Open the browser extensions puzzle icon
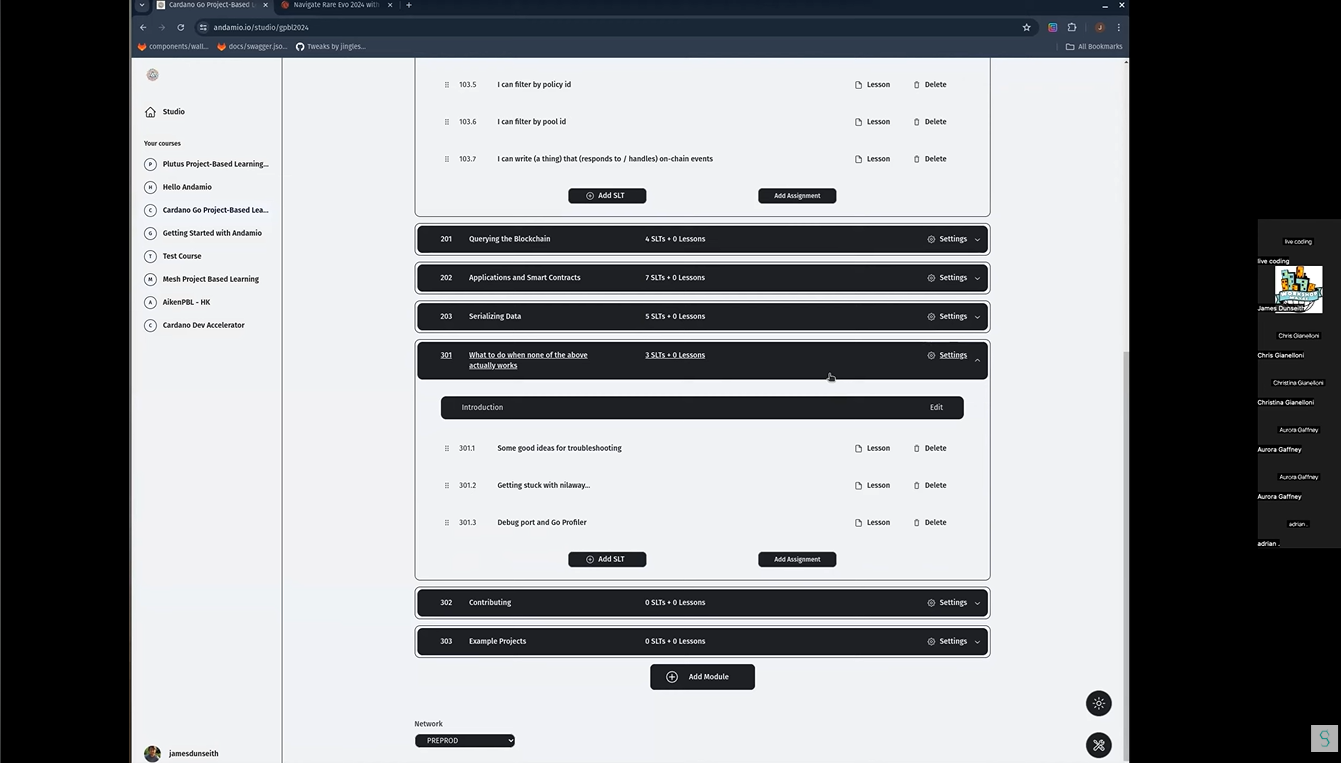The width and height of the screenshot is (1341, 763). (x=1072, y=27)
